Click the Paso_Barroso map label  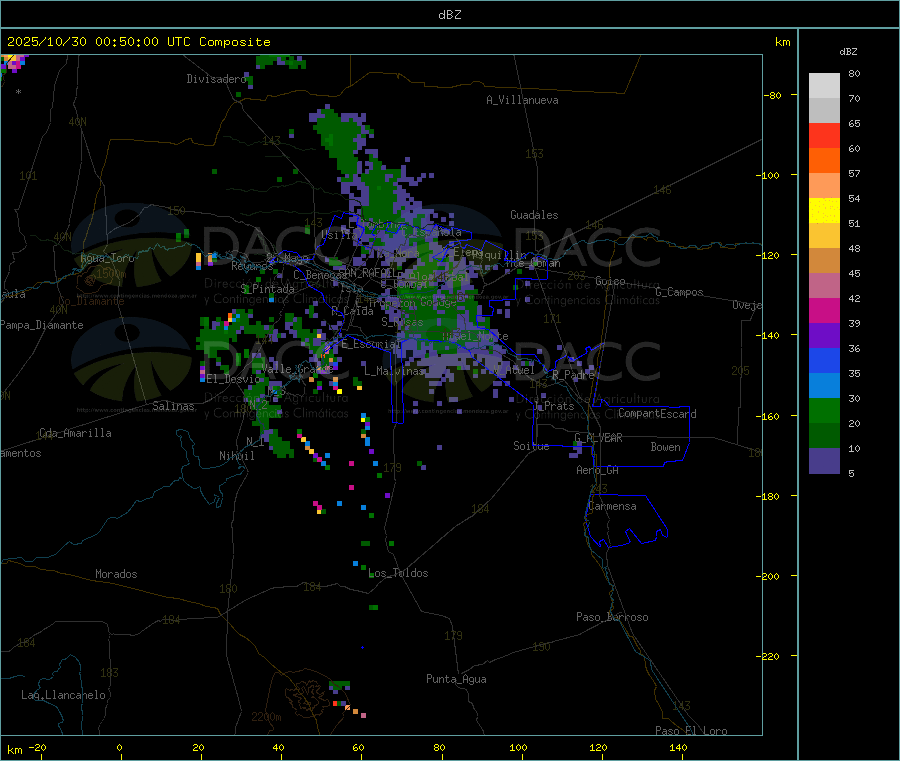coord(612,618)
